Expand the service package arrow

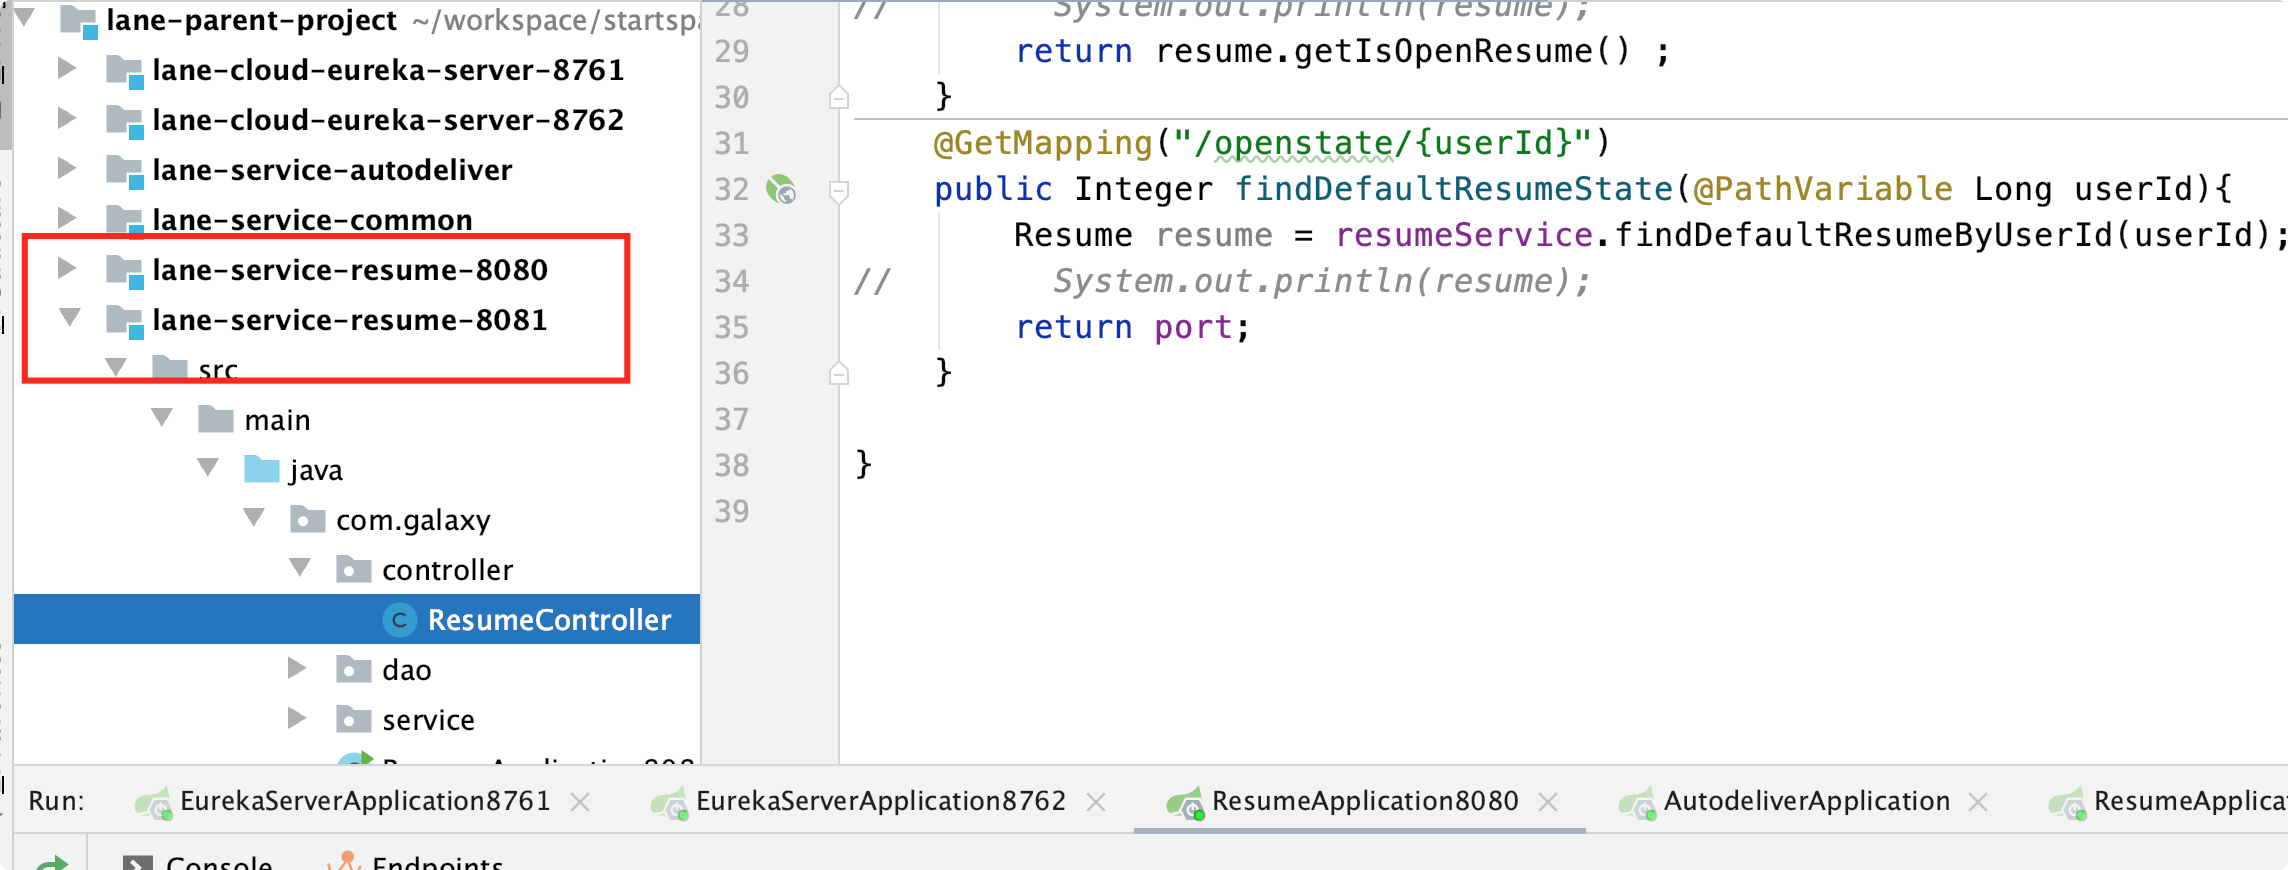(x=297, y=718)
